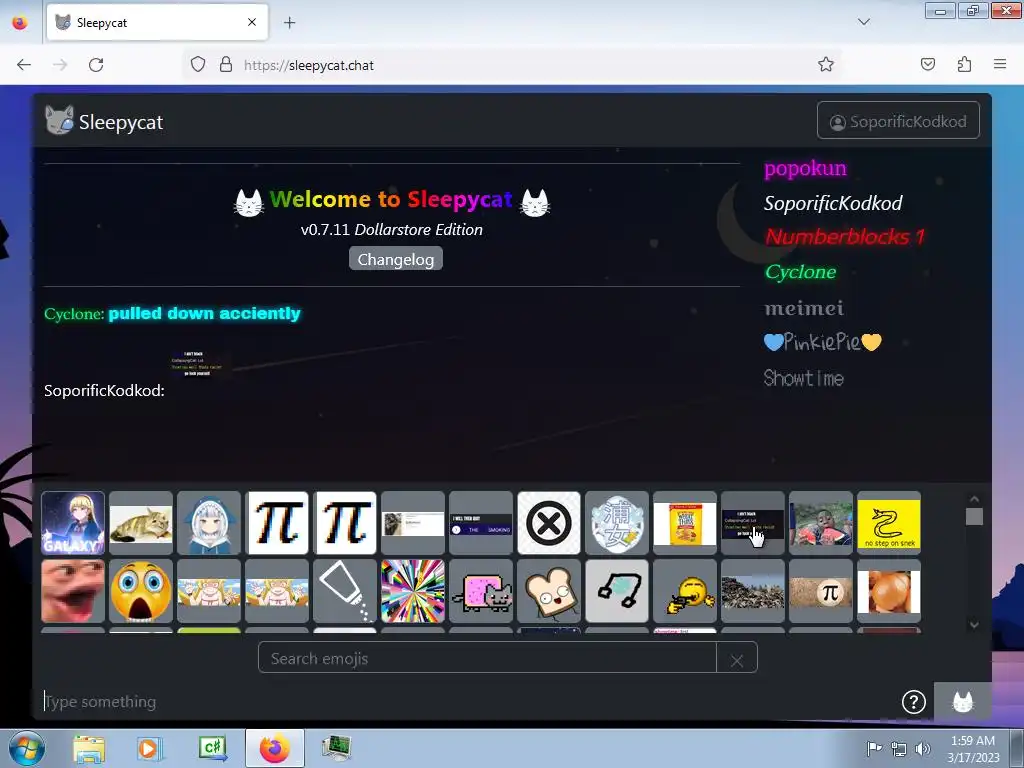
Task: Insert the circled X emoji
Action: click(549, 523)
